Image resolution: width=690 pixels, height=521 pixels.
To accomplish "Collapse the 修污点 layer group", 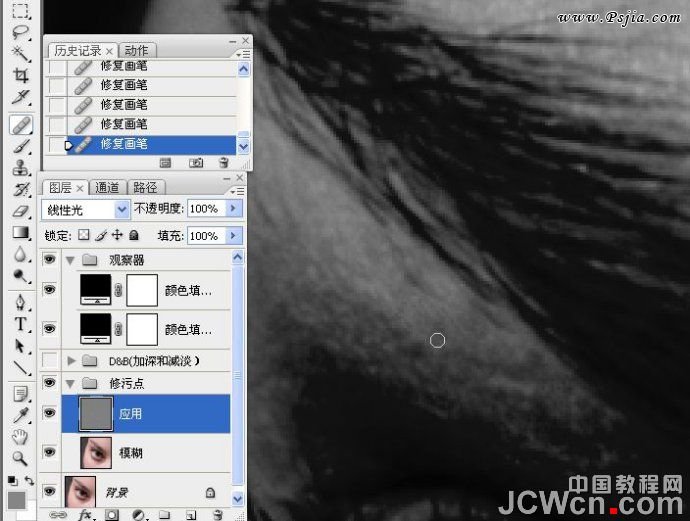I will [x=70, y=384].
